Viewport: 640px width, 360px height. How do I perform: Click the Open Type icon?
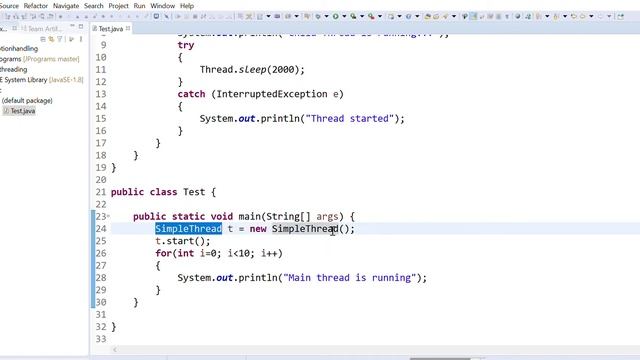[x=427, y=16]
